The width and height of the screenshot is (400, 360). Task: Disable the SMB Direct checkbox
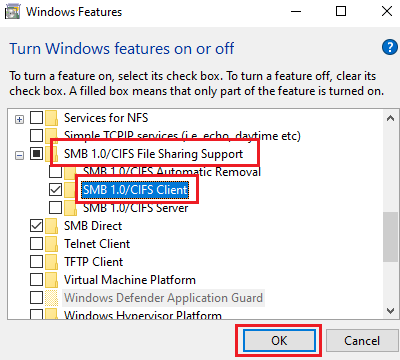pos(36,226)
